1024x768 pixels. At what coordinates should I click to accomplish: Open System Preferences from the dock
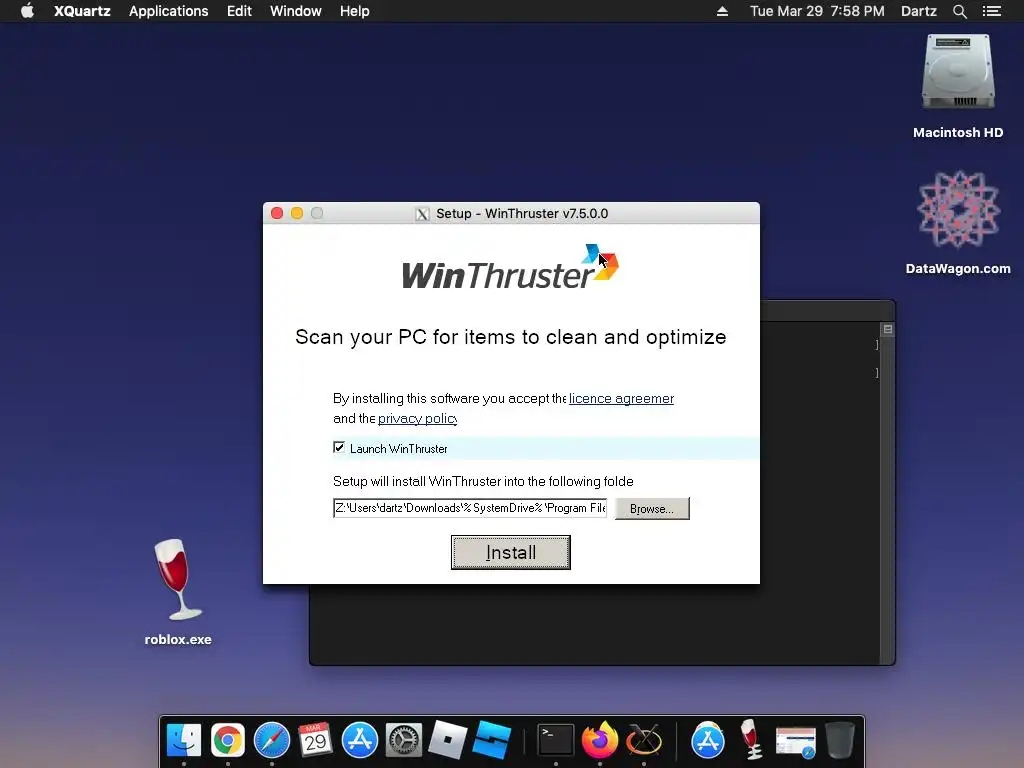click(x=404, y=740)
